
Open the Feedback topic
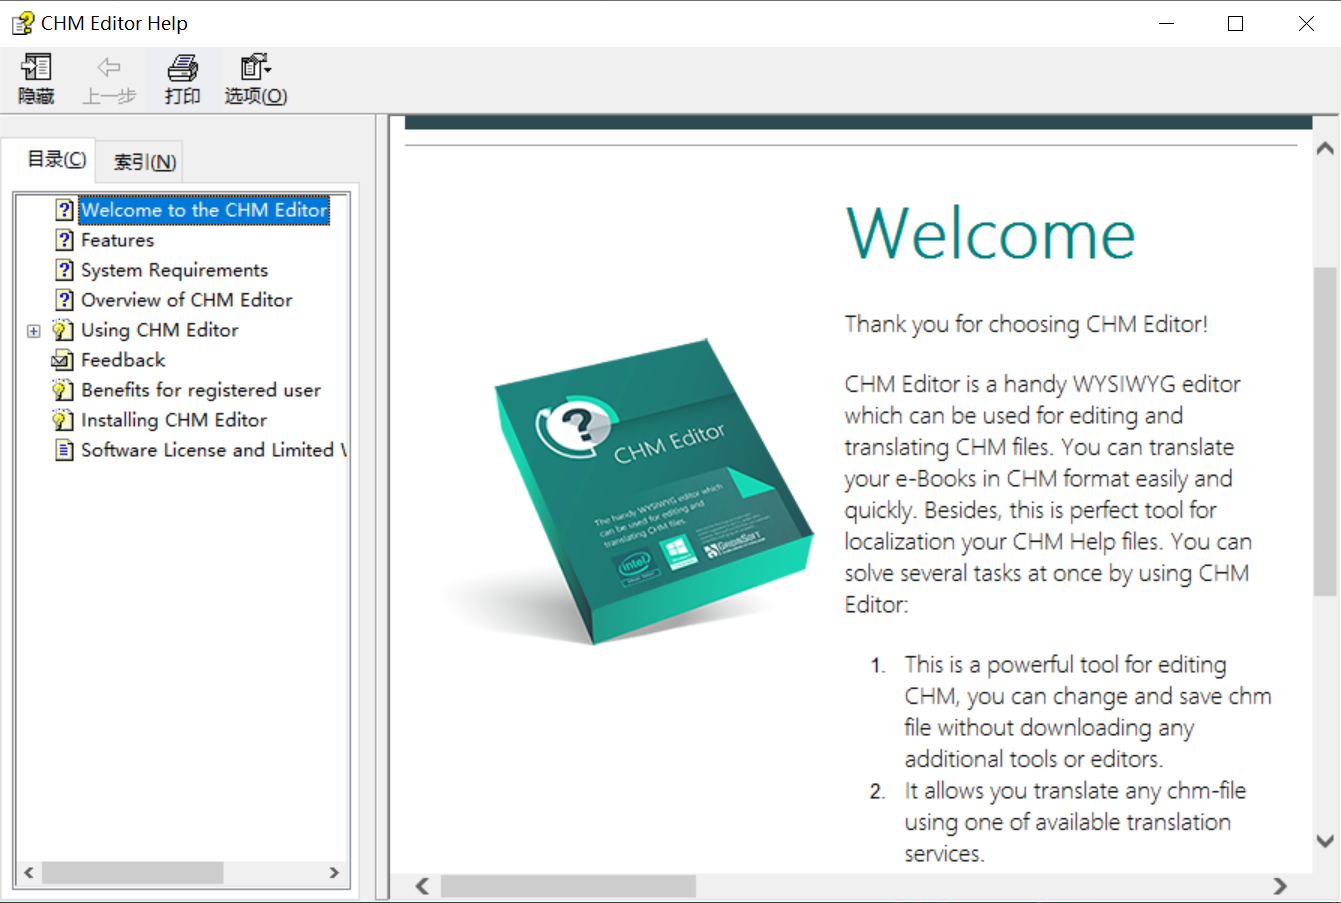[x=123, y=360]
